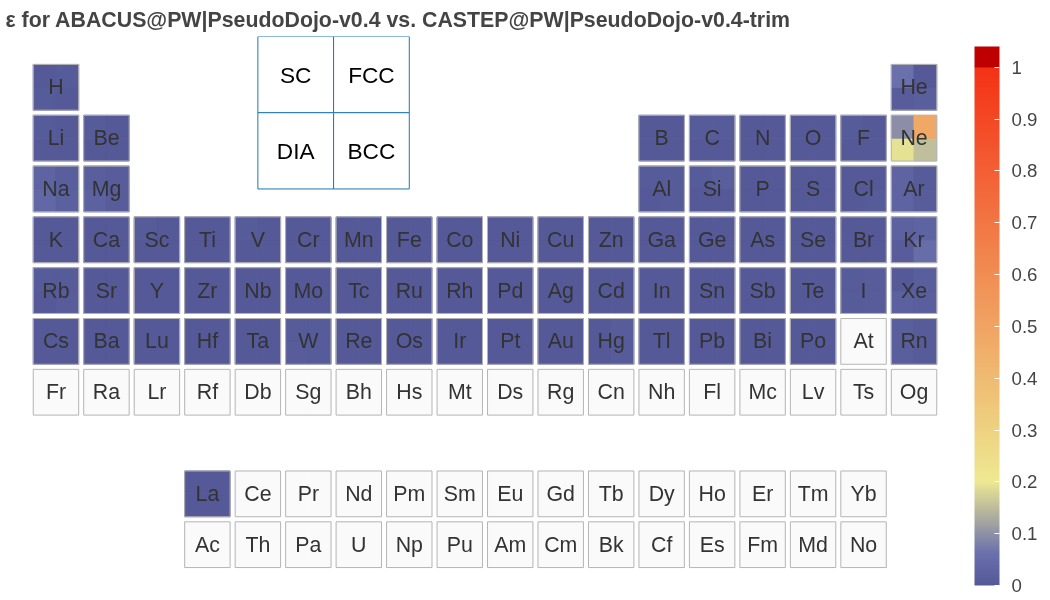Screen dimensions: 1050x600
Task: Click the SC quadrant in the legend
Action: pyautogui.click(x=296, y=75)
